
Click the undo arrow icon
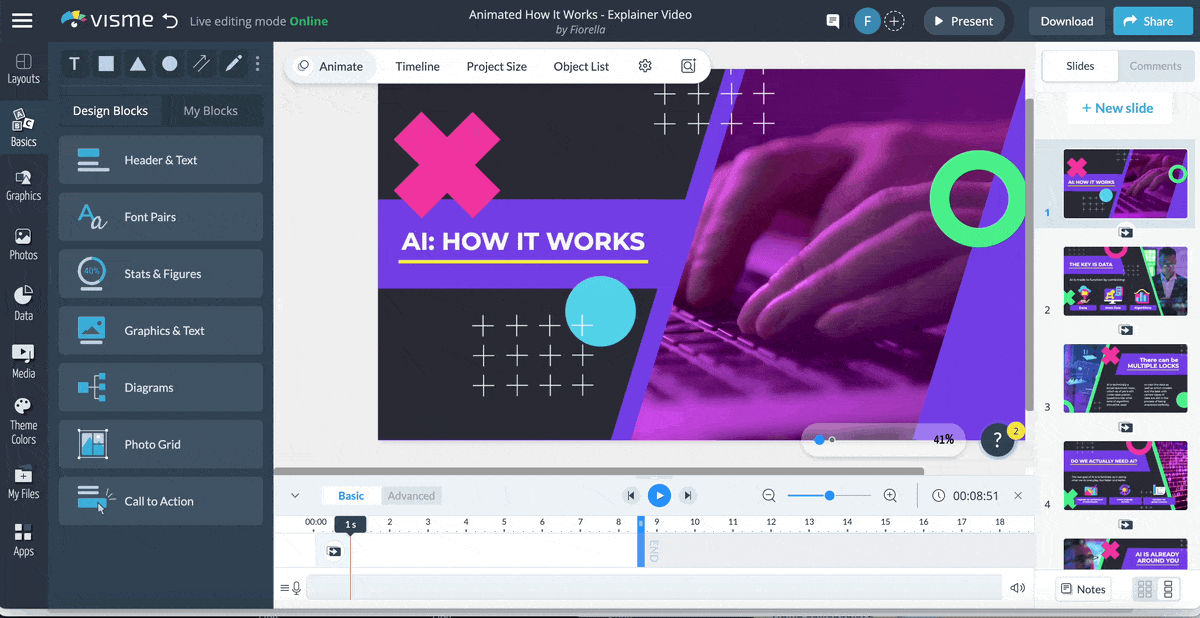click(x=170, y=21)
